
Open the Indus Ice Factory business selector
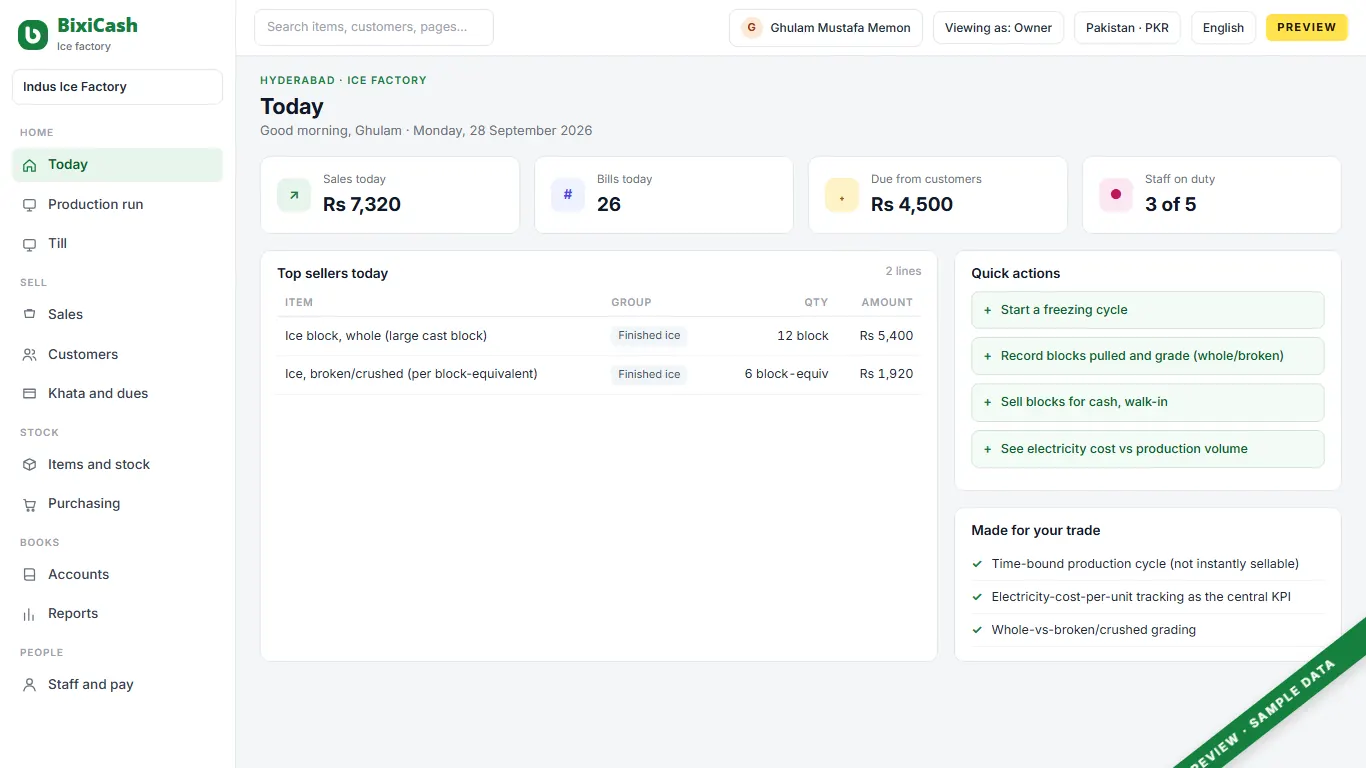click(117, 87)
